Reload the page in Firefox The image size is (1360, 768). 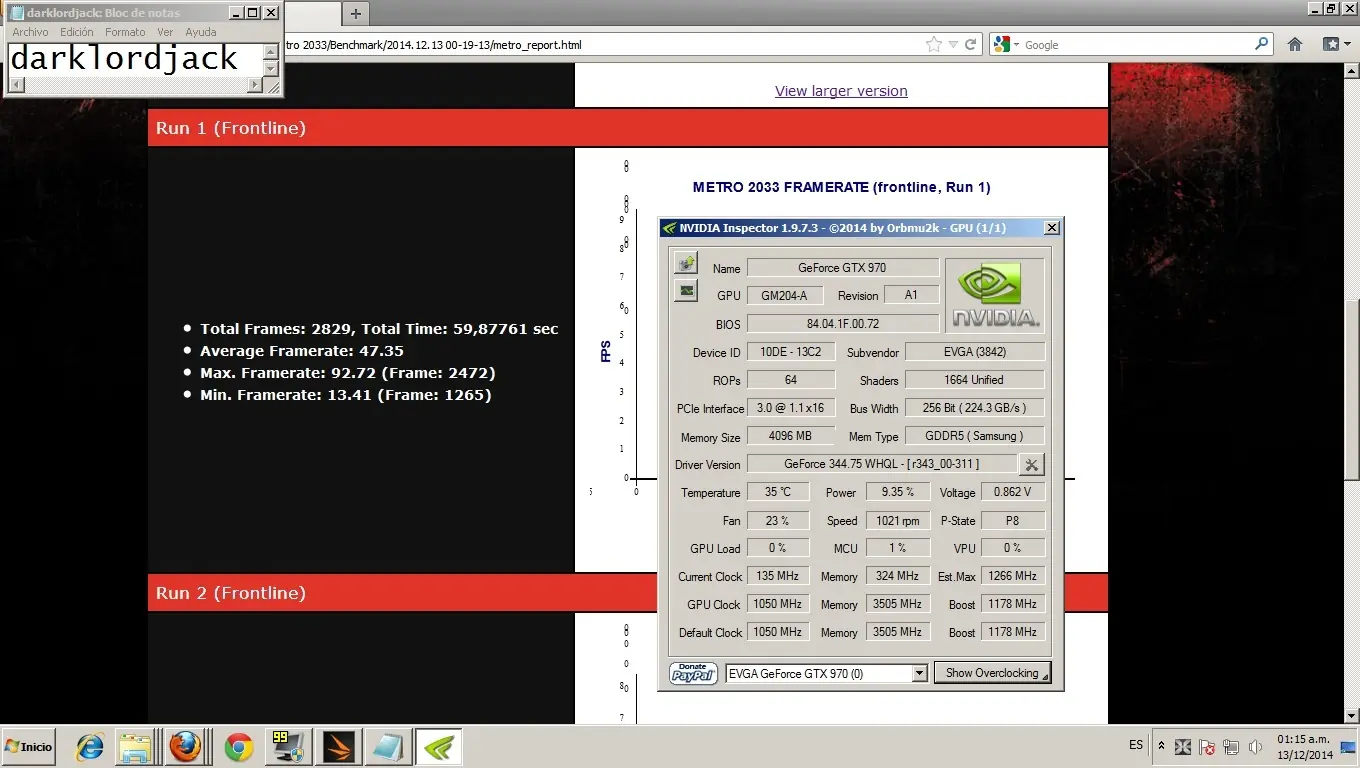pyautogui.click(x=970, y=44)
